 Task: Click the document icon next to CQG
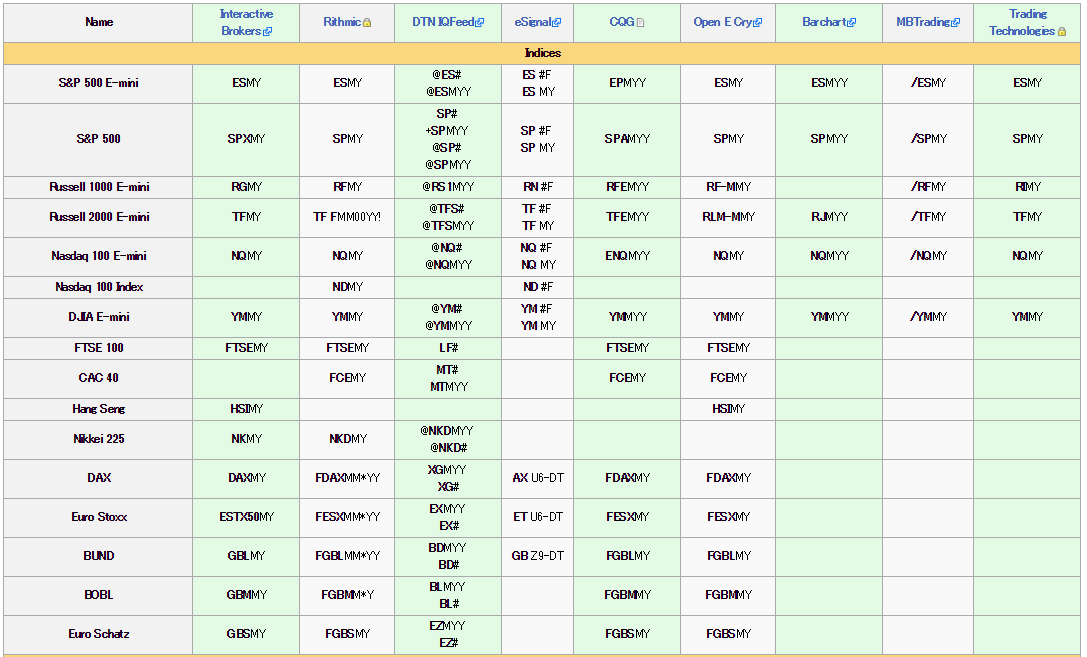(641, 23)
